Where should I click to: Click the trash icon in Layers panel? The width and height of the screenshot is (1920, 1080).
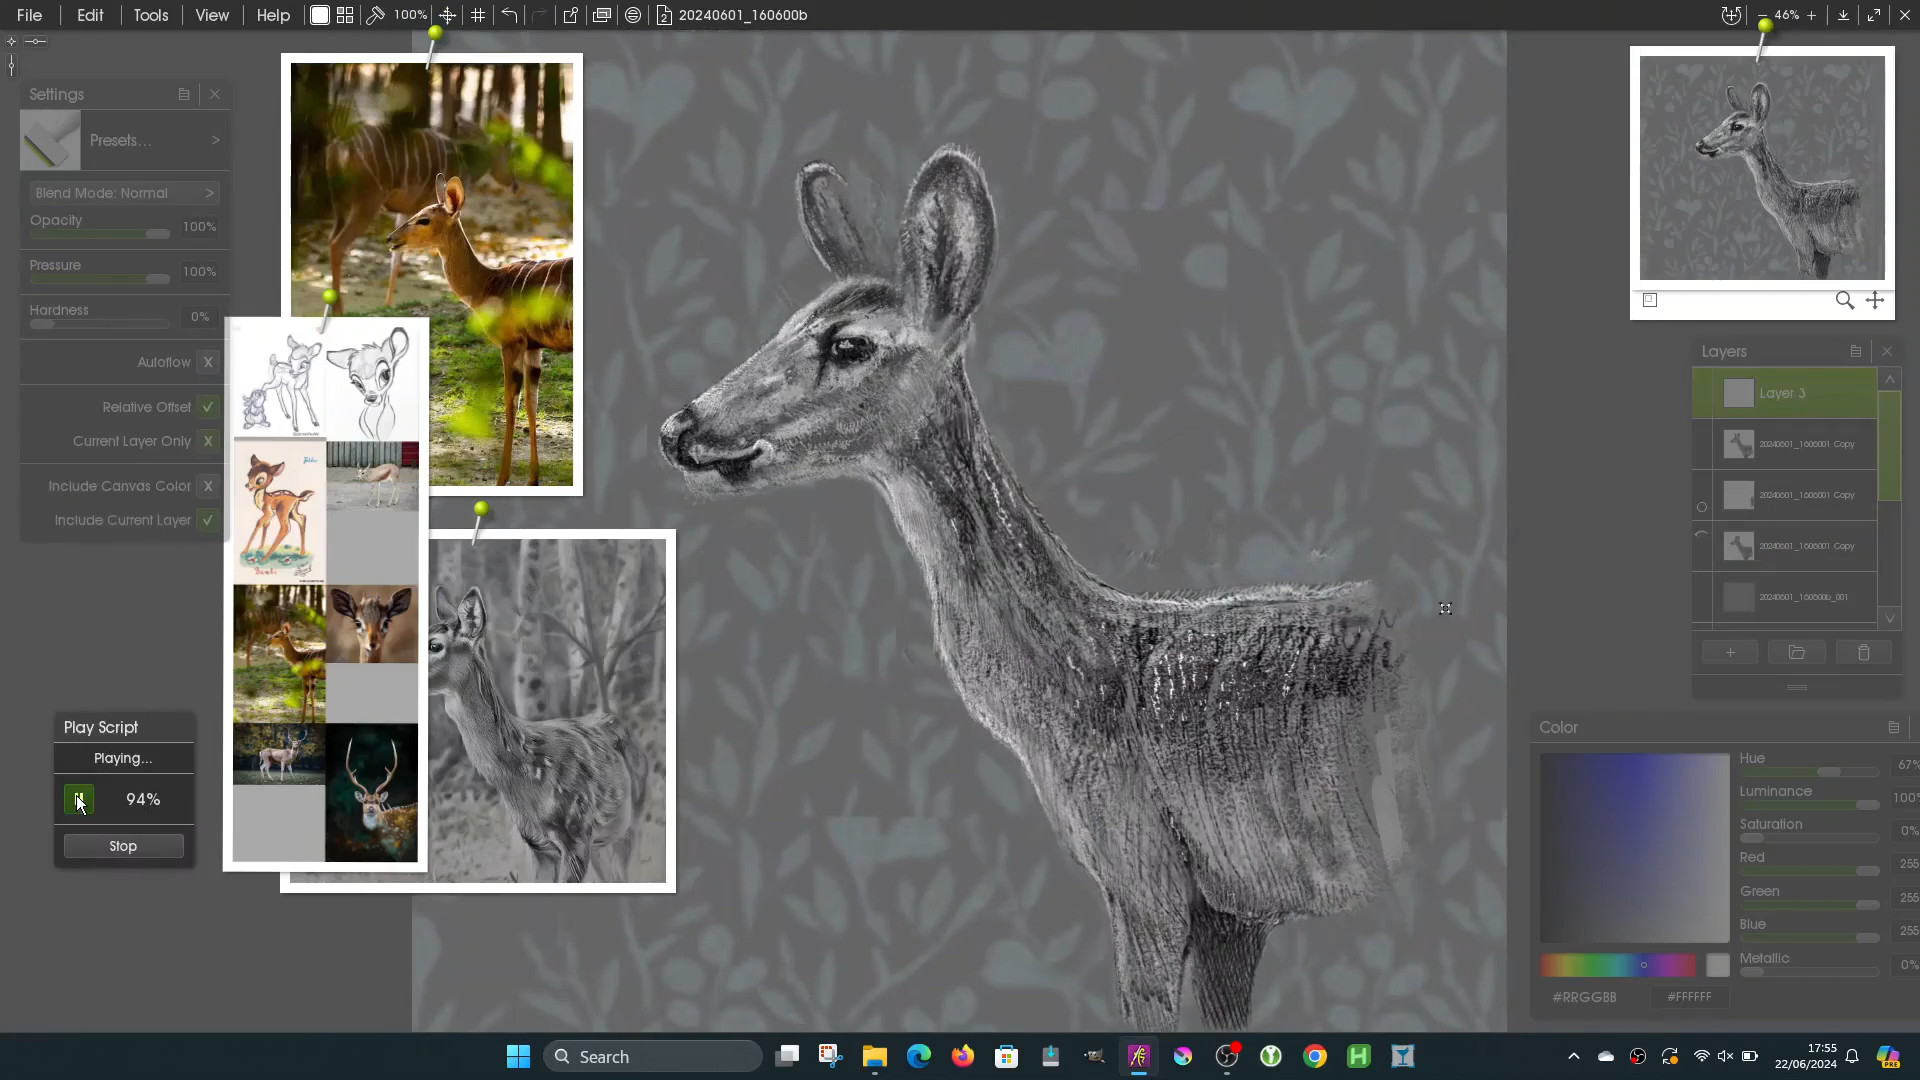[1863, 653]
